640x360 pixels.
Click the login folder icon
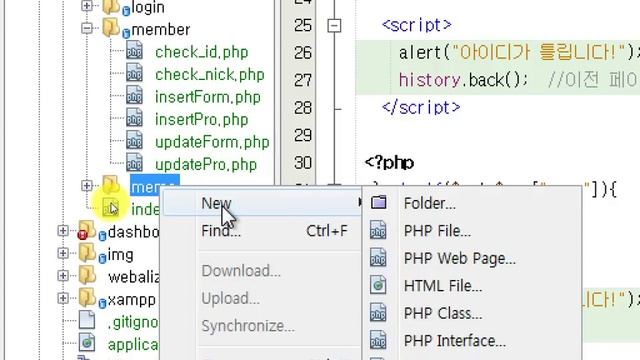tap(111, 6)
